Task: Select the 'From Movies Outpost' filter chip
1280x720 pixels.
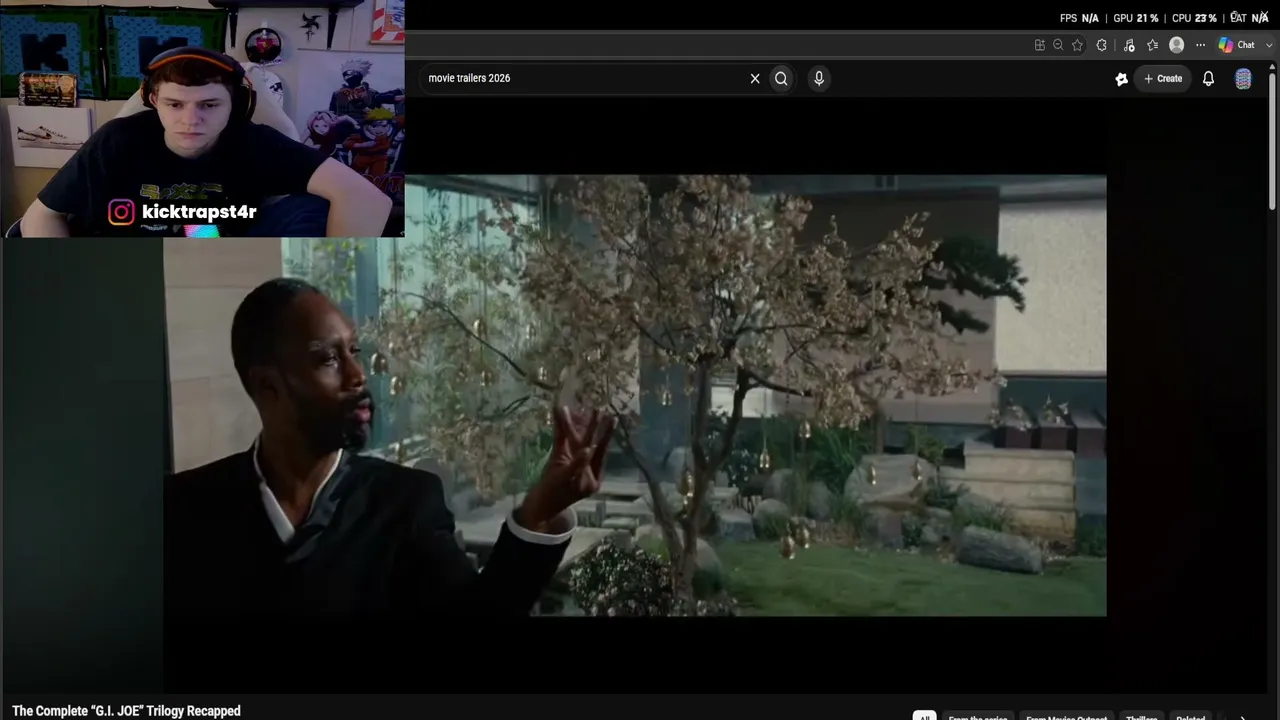Action: point(1066,717)
